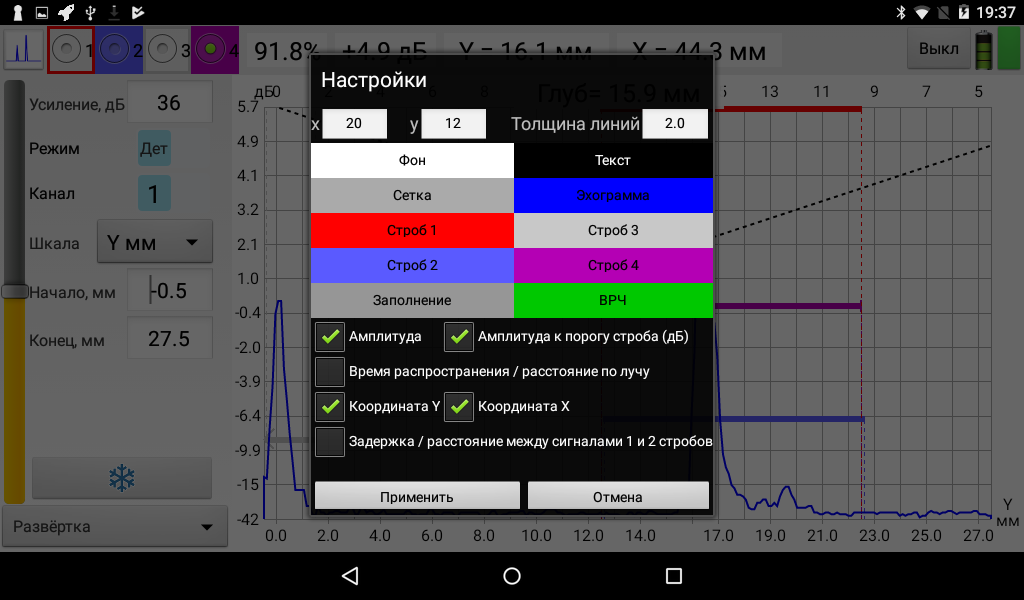The width and height of the screenshot is (1024, 600).
Task: Edit Начало мм value -0.5 field
Action: tap(169, 290)
